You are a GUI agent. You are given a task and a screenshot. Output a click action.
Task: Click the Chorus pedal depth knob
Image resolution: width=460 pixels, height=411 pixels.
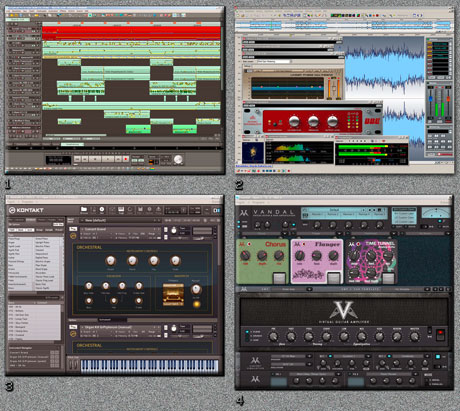262,256
